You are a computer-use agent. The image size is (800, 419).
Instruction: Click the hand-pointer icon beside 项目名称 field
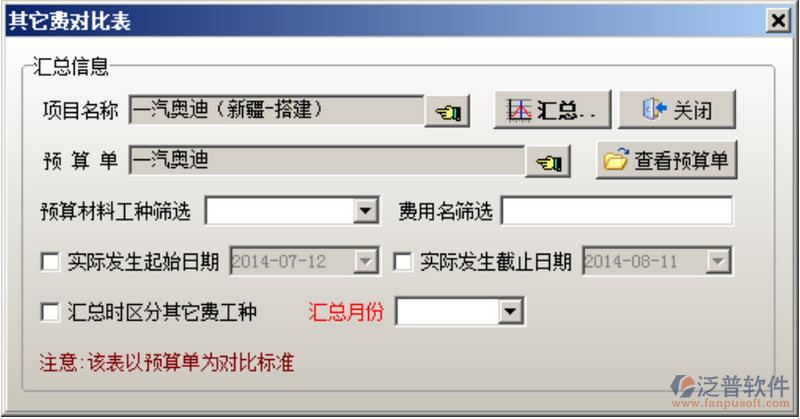(x=447, y=111)
